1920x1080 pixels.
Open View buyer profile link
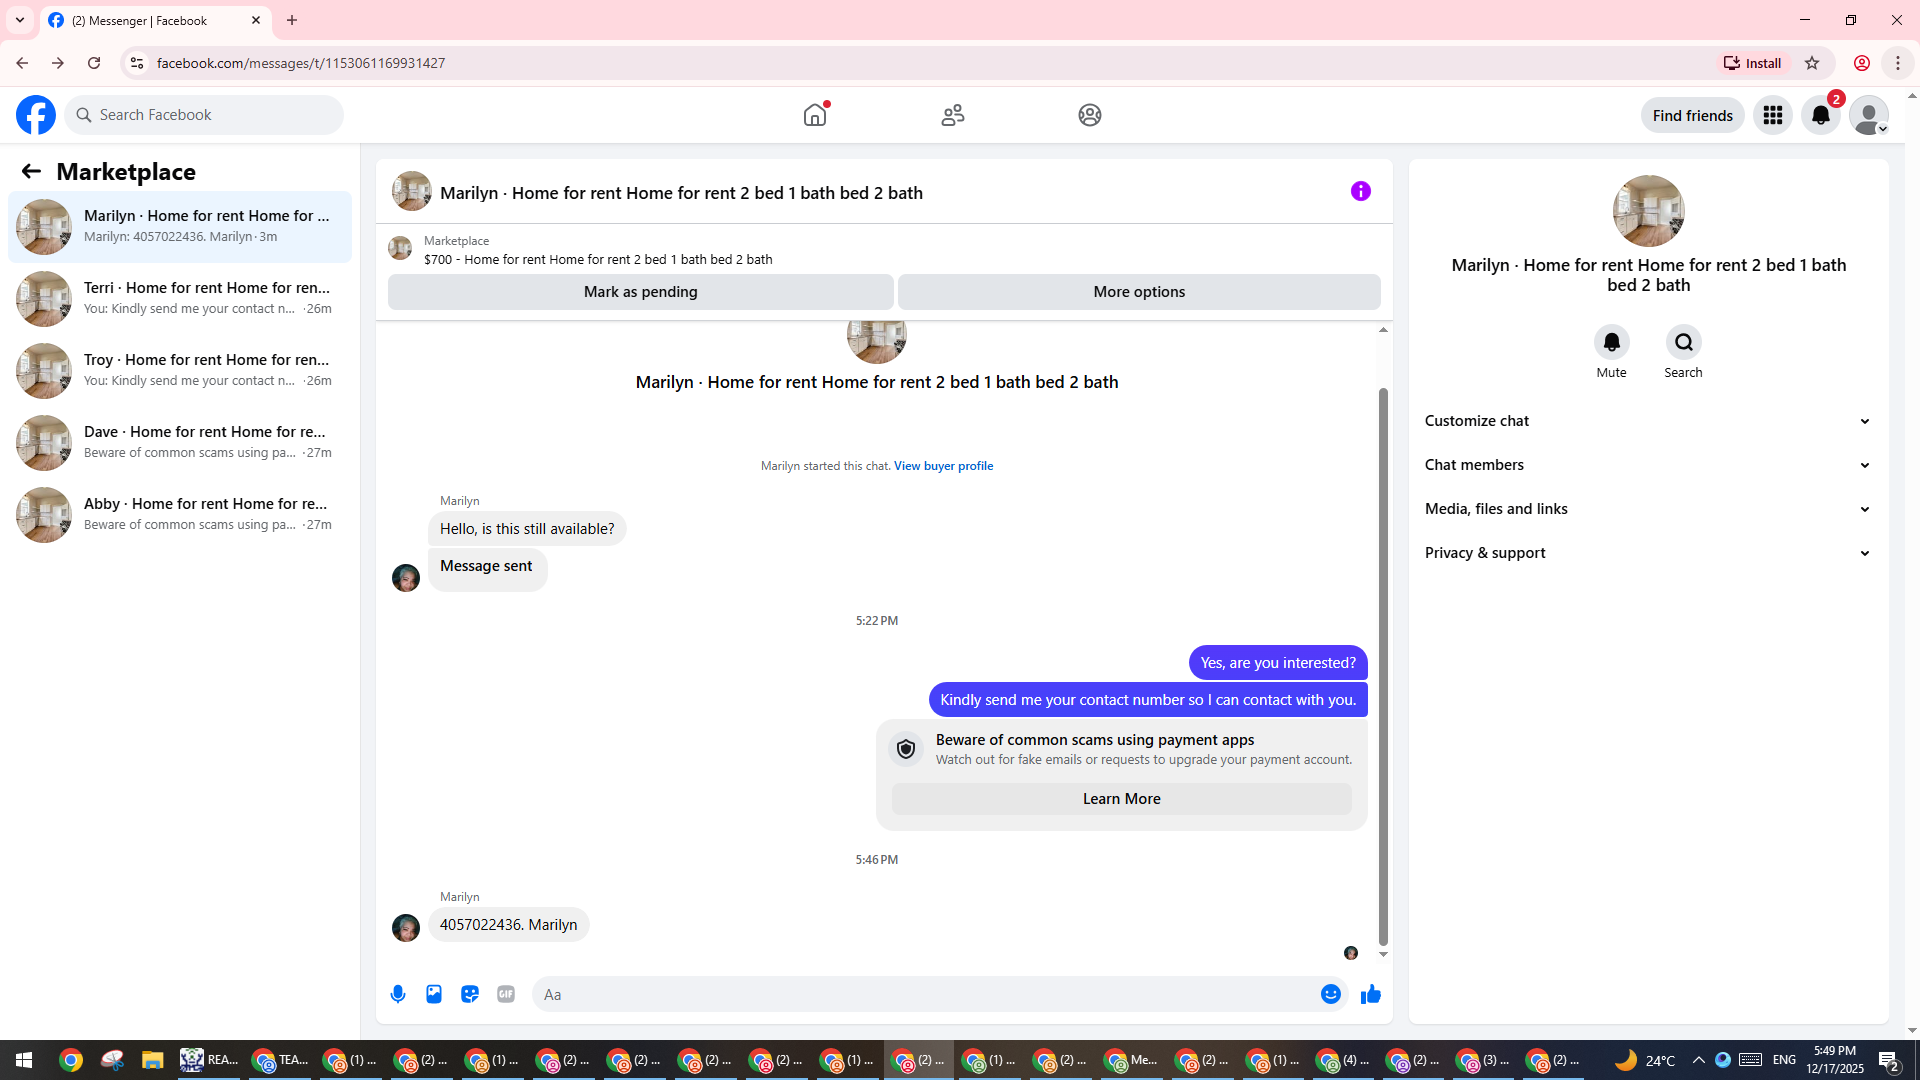coord(943,466)
